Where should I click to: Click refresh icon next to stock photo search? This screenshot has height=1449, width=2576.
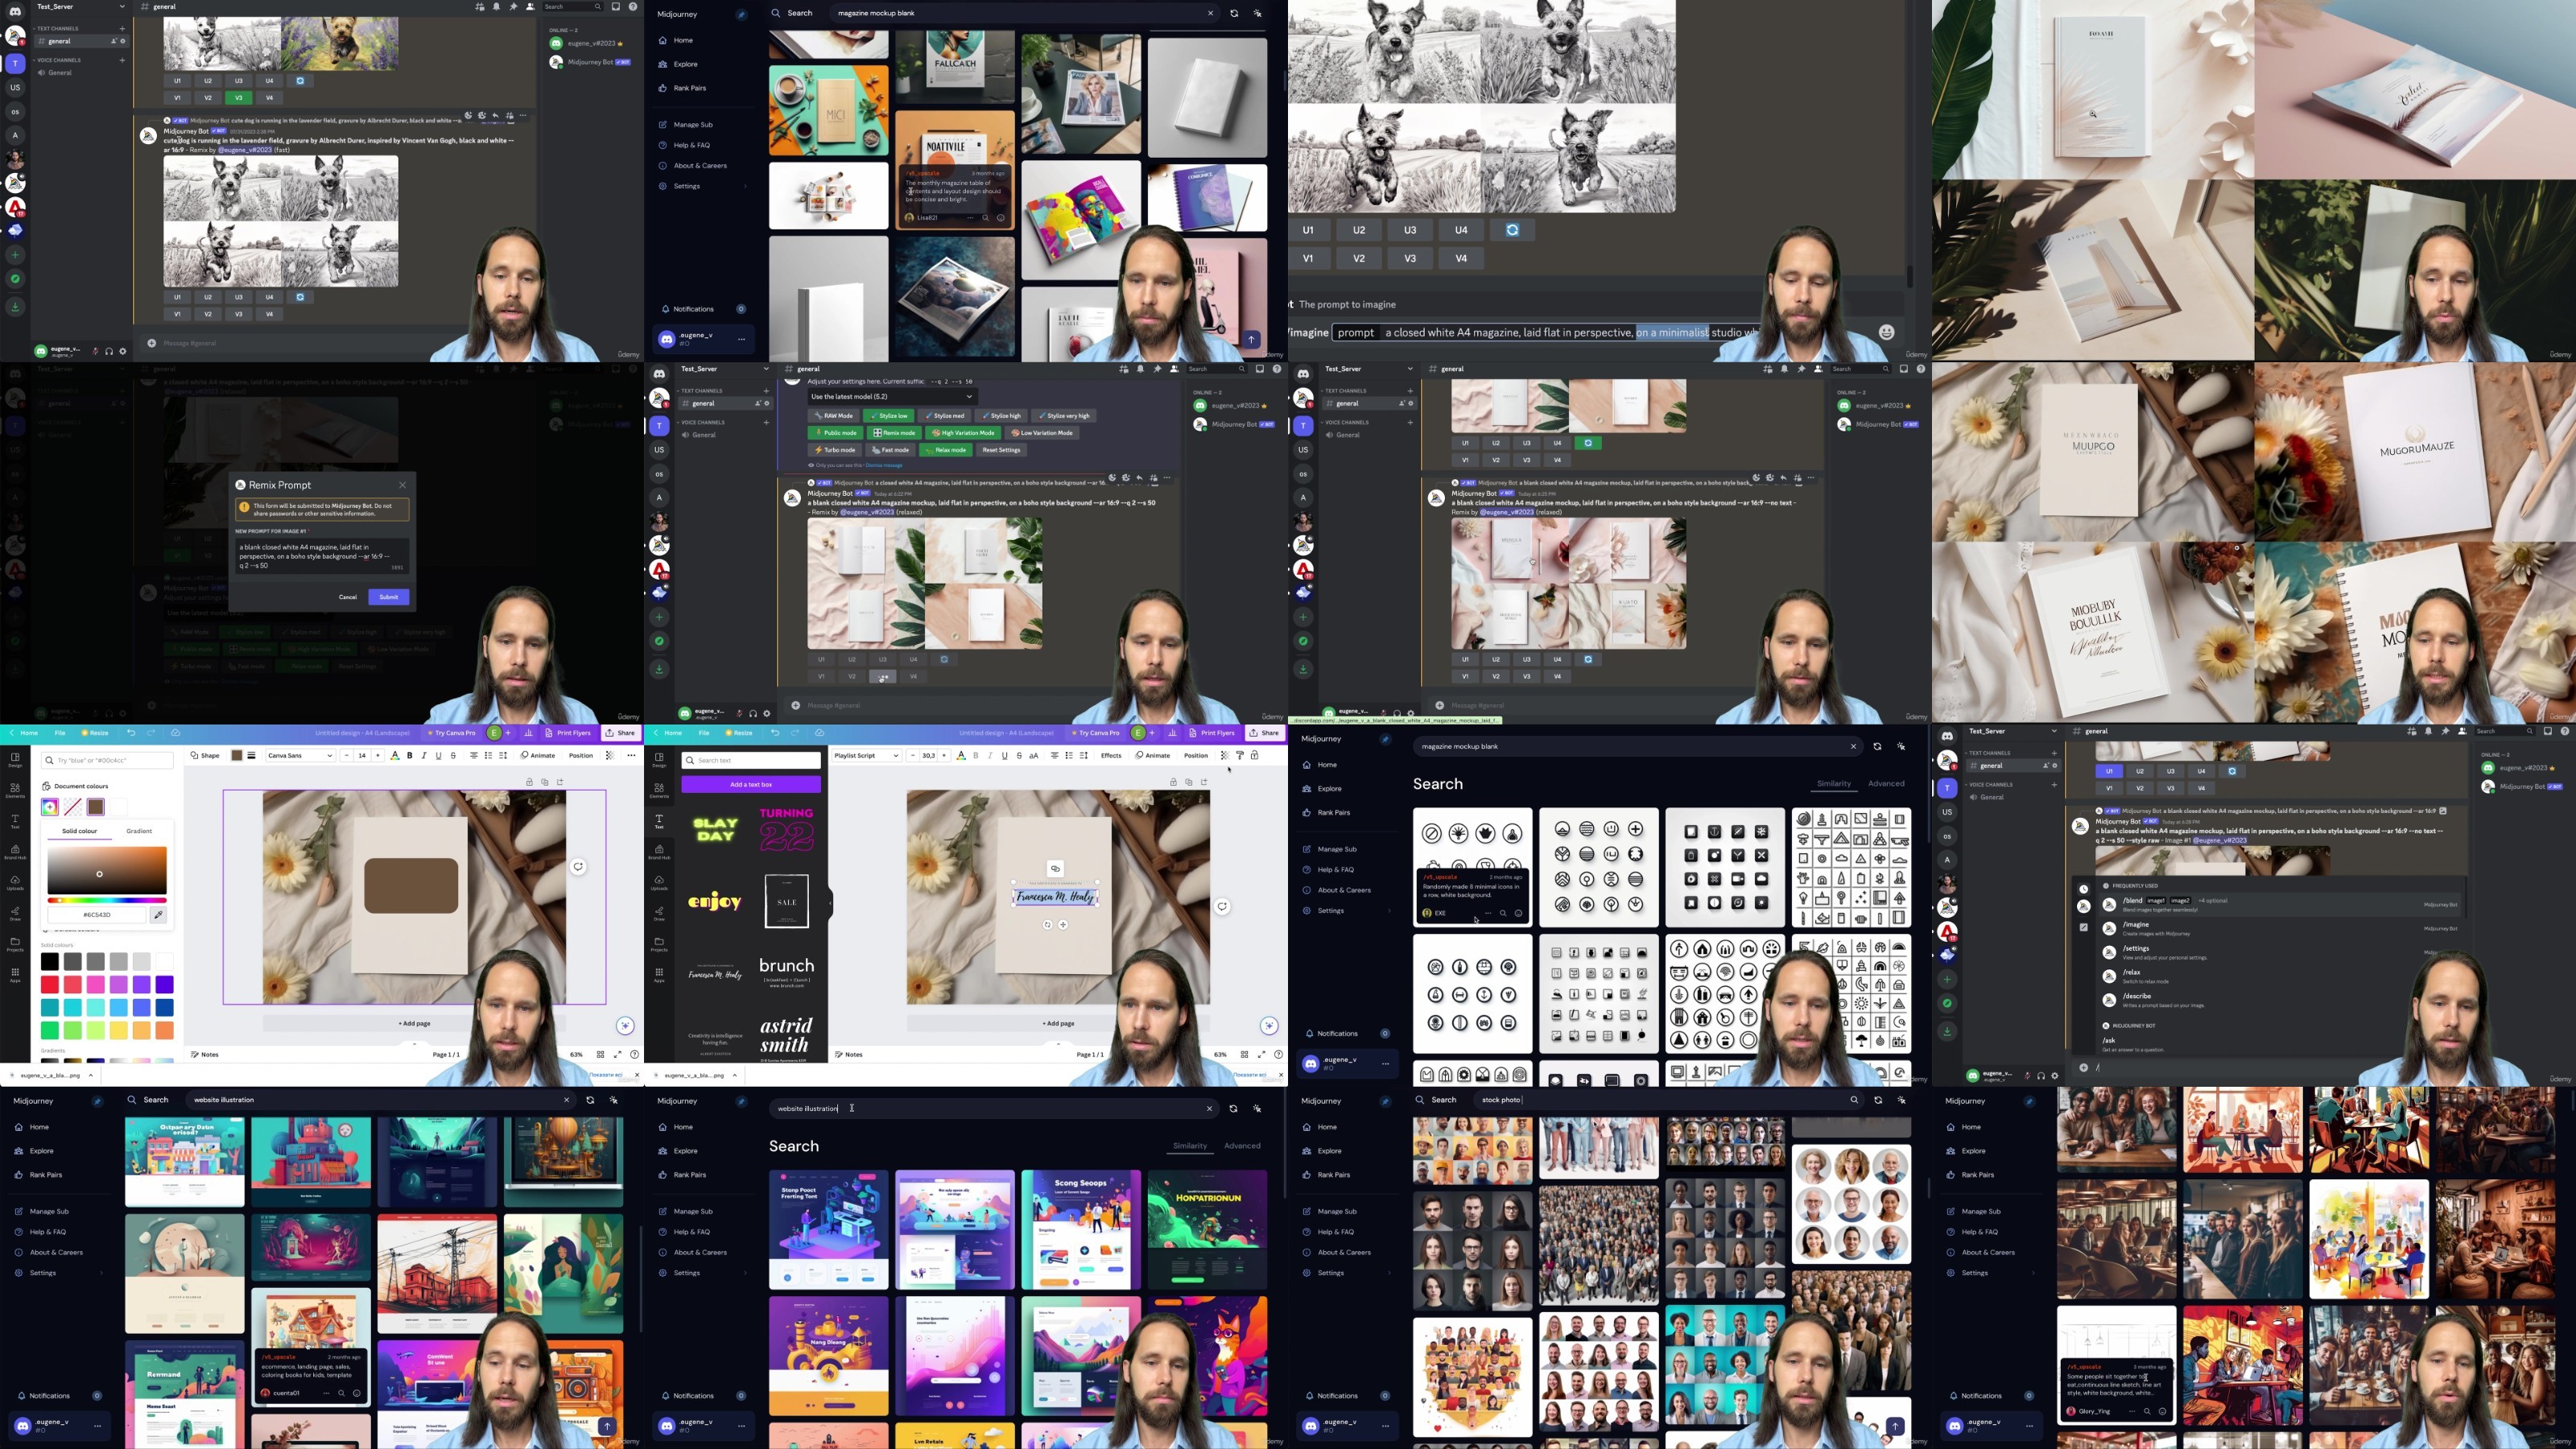pyautogui.click(x=1877, y=1100)
